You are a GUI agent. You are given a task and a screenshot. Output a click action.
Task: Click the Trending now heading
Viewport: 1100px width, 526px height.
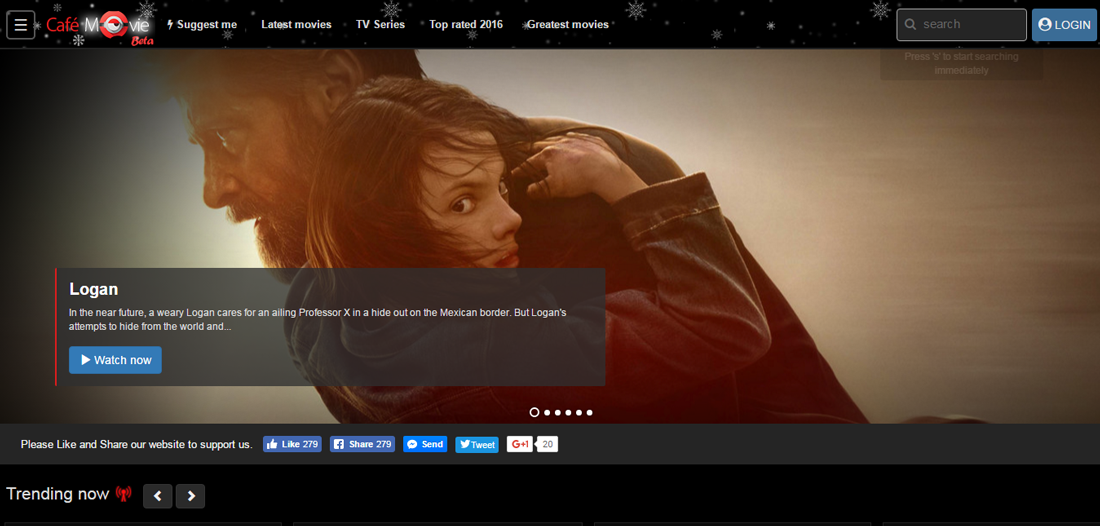(58, 494)
